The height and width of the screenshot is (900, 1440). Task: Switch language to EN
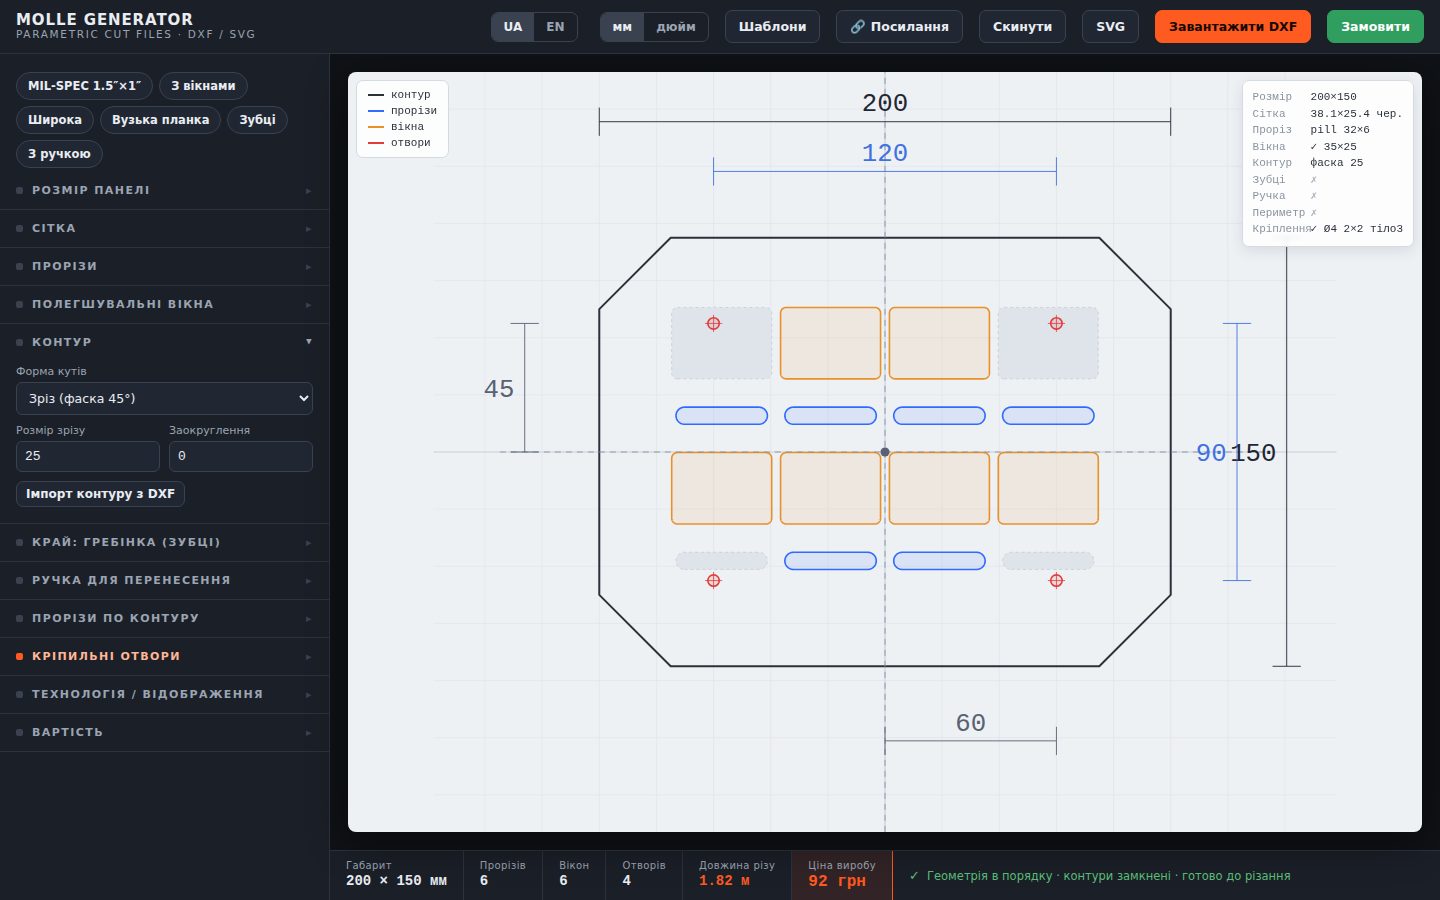coord(555,27)
